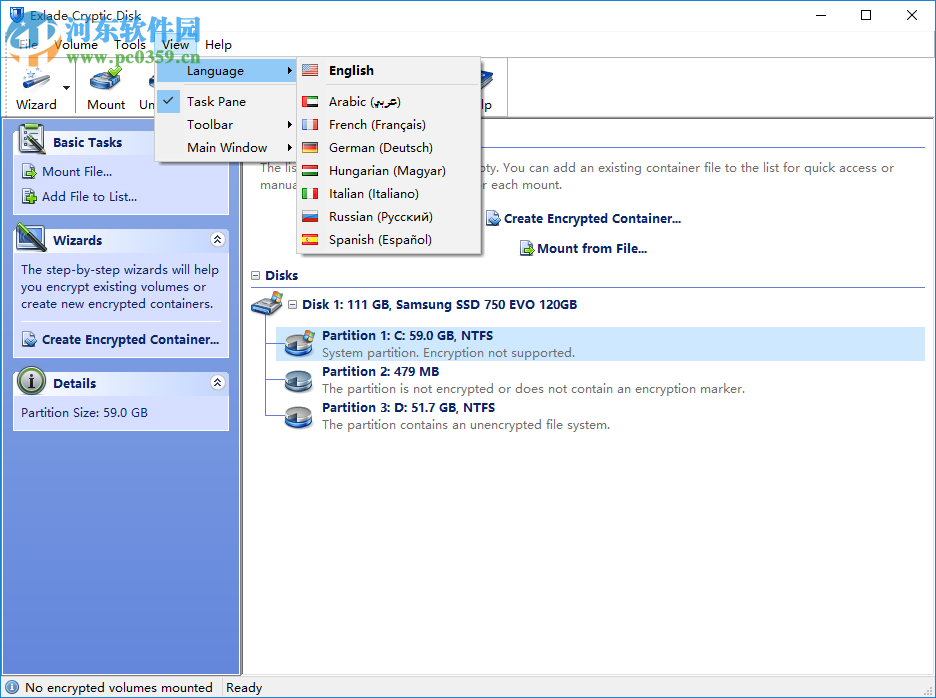Viewport: 936px width, 698px height.
Task: Close the open View menu
Action: pyautogui.click(x=176, y=45)
